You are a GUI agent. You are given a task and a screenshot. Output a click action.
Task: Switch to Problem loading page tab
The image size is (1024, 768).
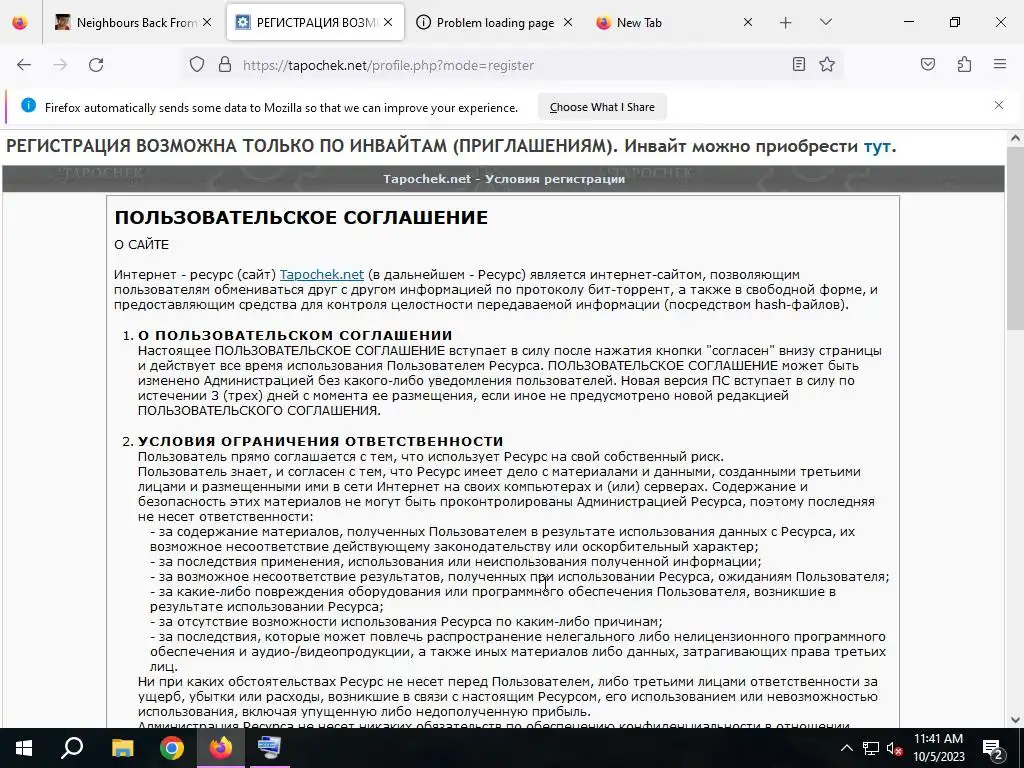pyautogui.click(x=494, y=23)
